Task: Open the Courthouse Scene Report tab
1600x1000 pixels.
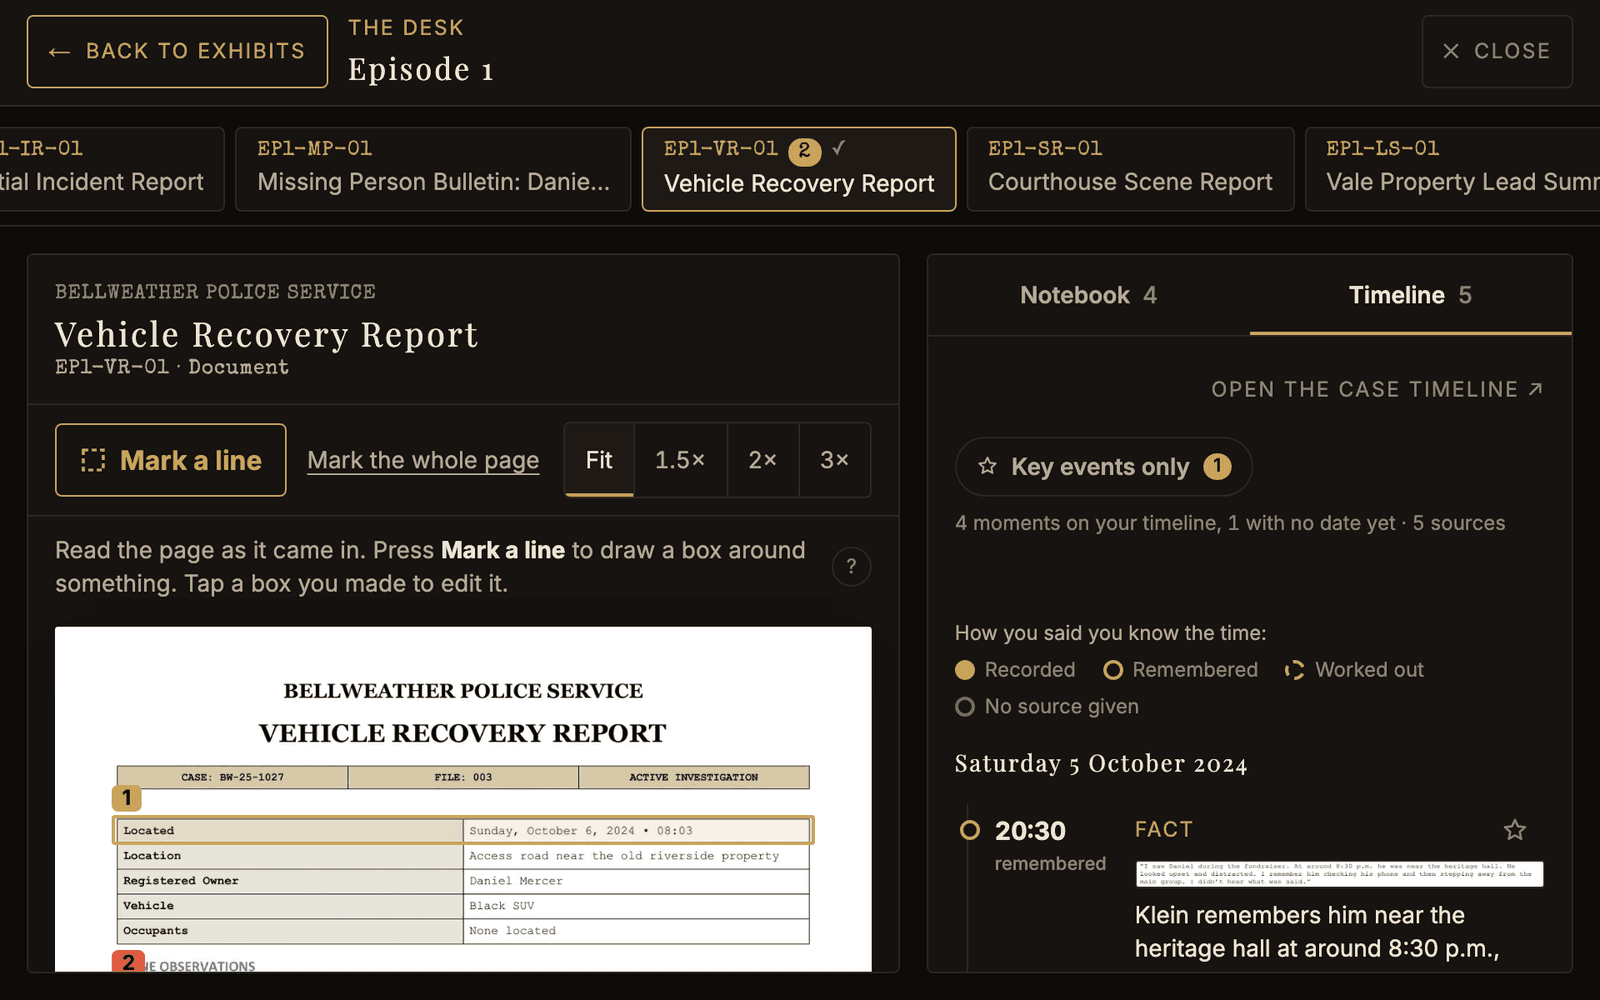Action: 1130,169
